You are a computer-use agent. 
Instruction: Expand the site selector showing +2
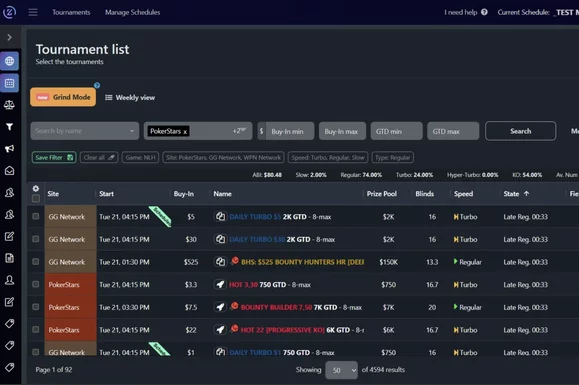(239, 131)
